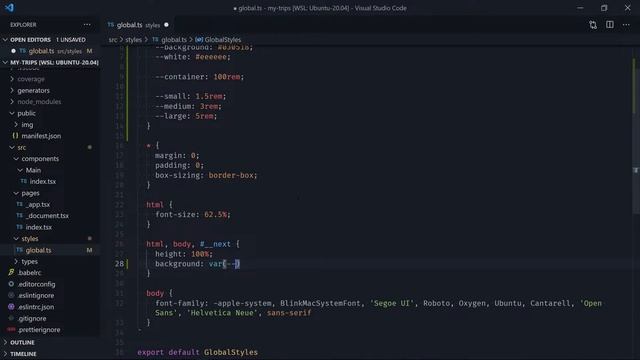Open the .eslintrc.json file
This screenshot has height=360, width=640.
[50, 307]
